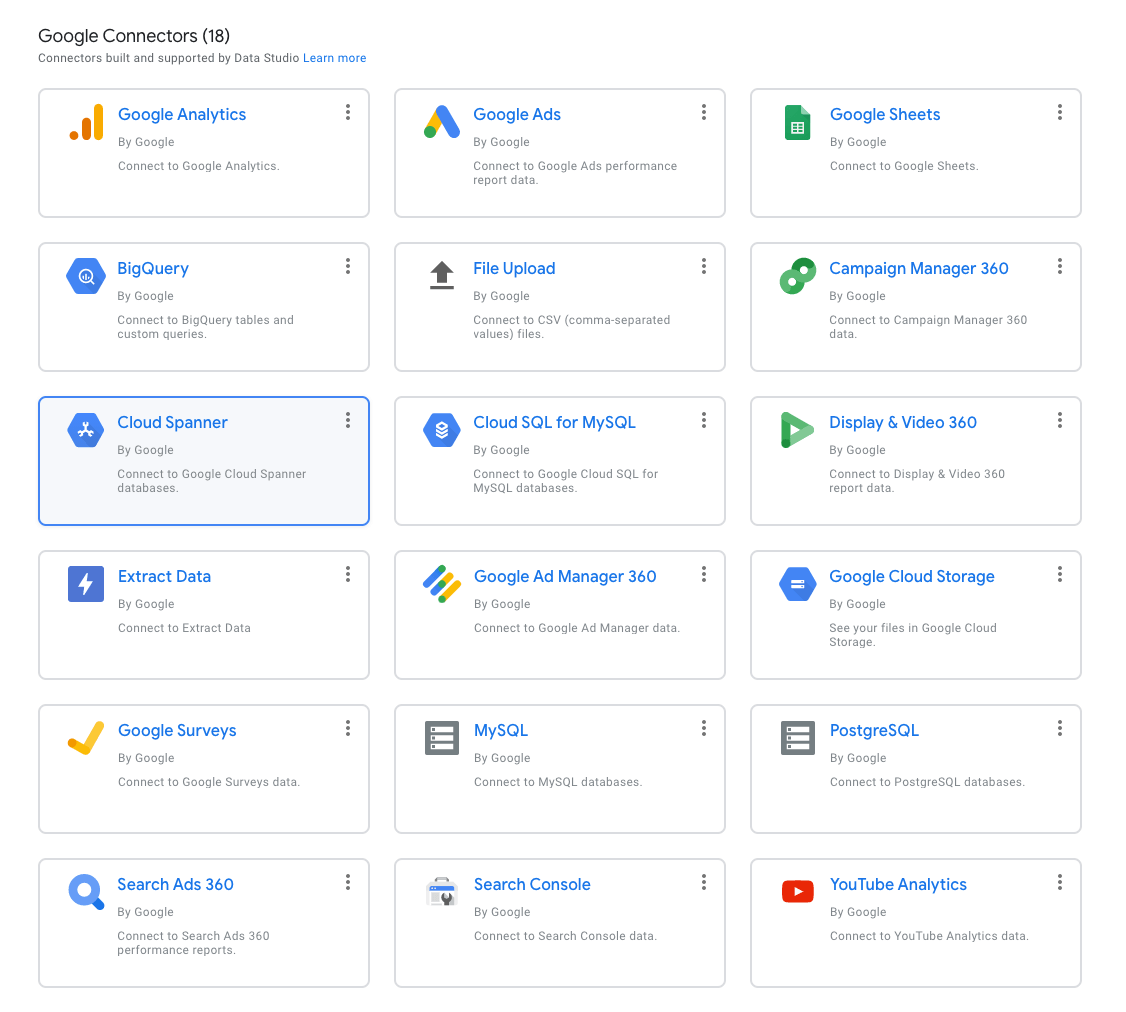The image size is (1126, 1012).
Task: Click 'Connect to CSV (comma-separated values) files.' text
Action: pyautogui.click(x=572, y=327)
